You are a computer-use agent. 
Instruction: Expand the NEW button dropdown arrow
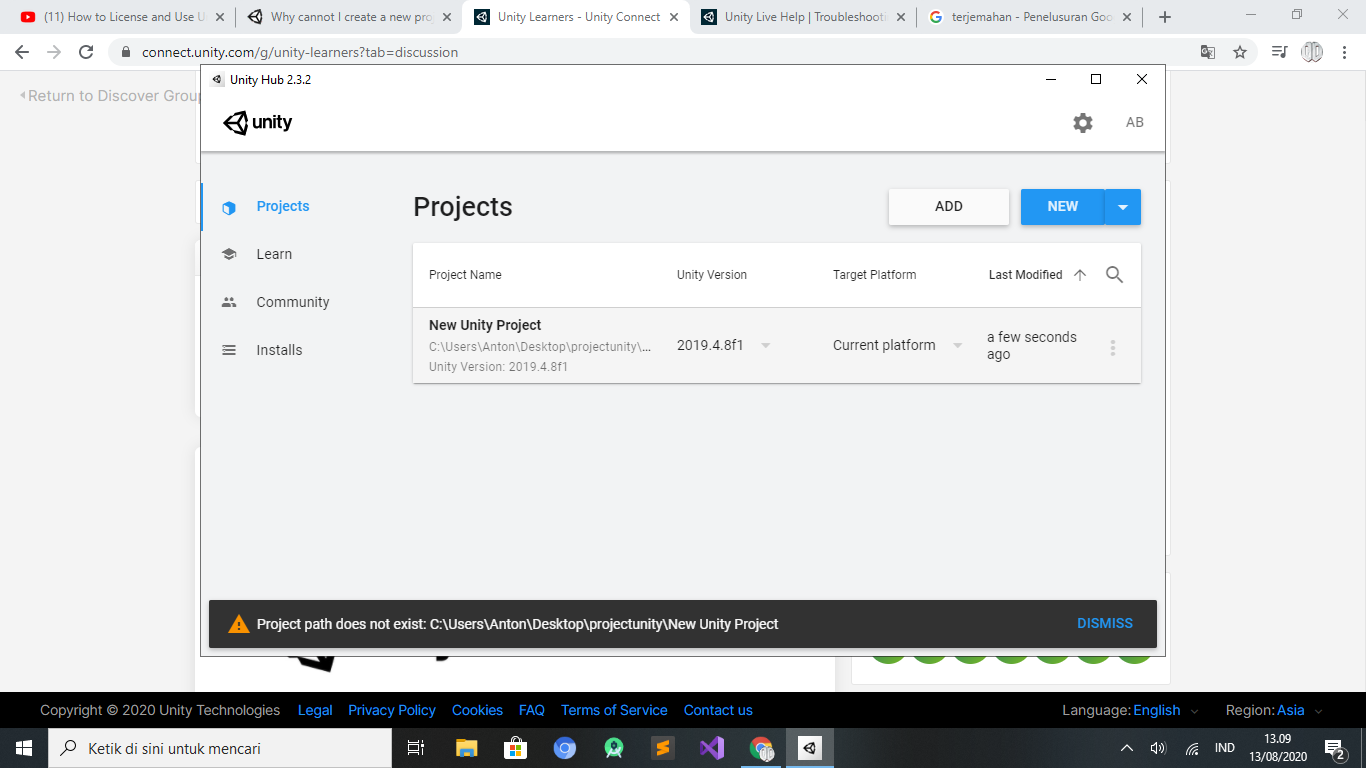tap(1123, 207)
